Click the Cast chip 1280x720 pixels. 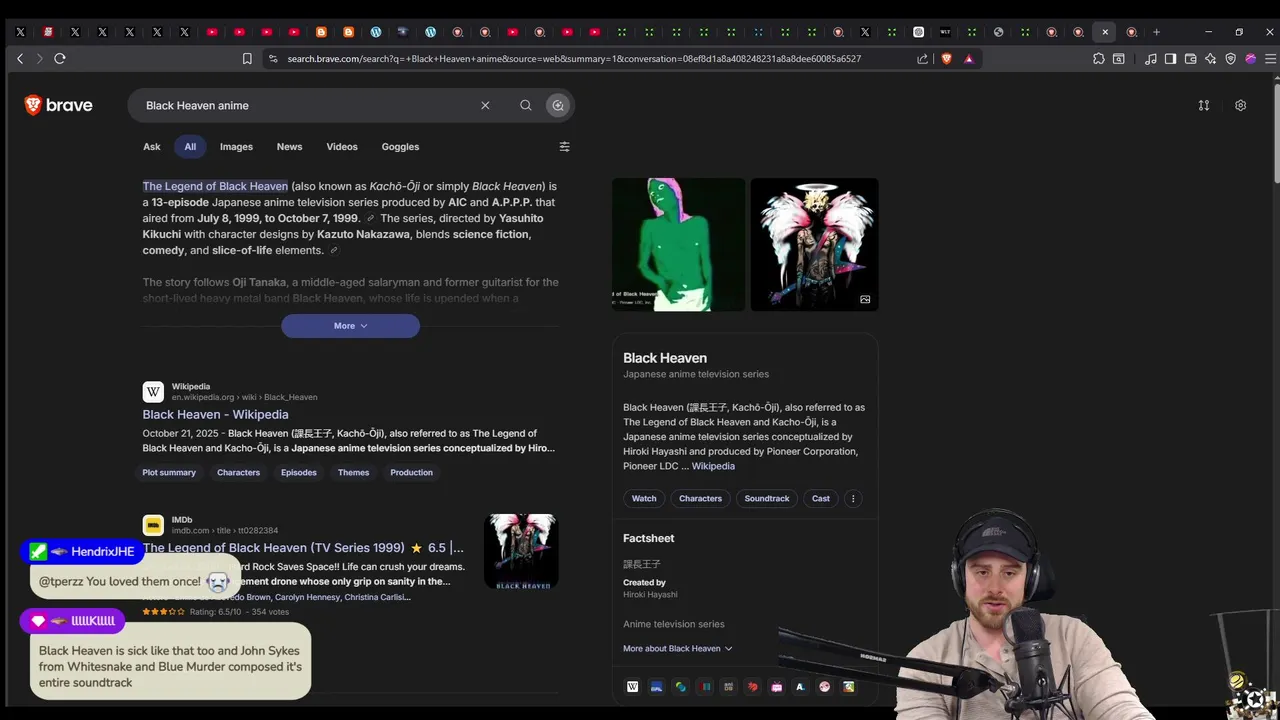821,498
